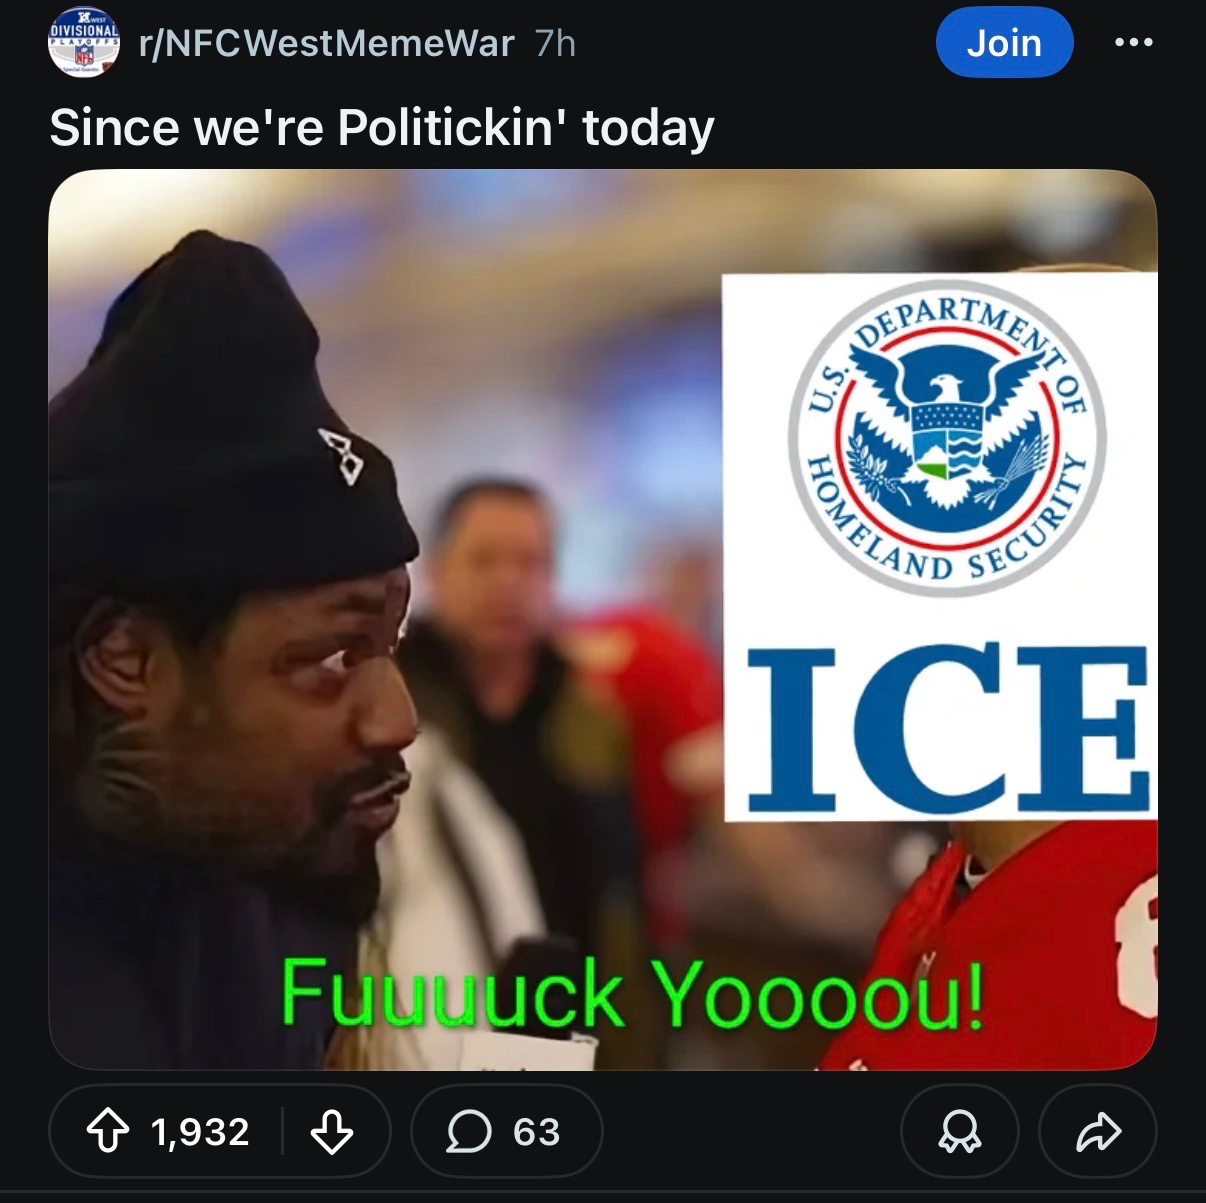1206x1203 pixels.
Task: Tap the 1,932 vote score
Action: (x=200, y=1132)
